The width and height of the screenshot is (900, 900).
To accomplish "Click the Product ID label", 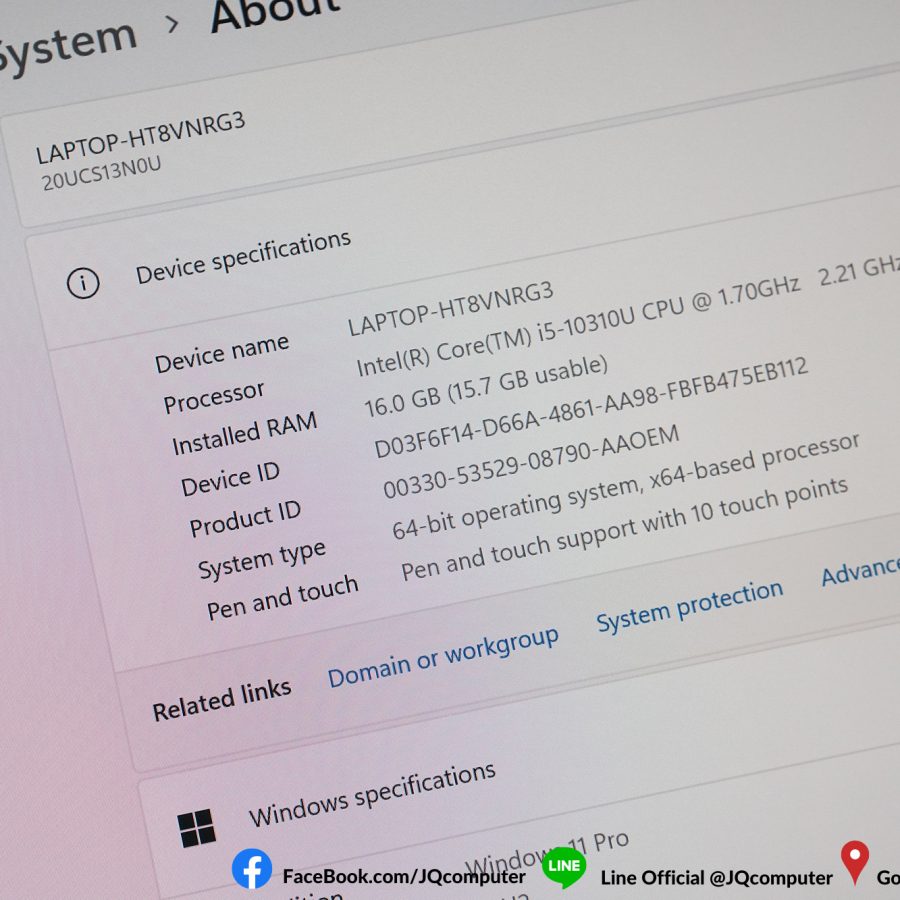I will click(245, 519).
